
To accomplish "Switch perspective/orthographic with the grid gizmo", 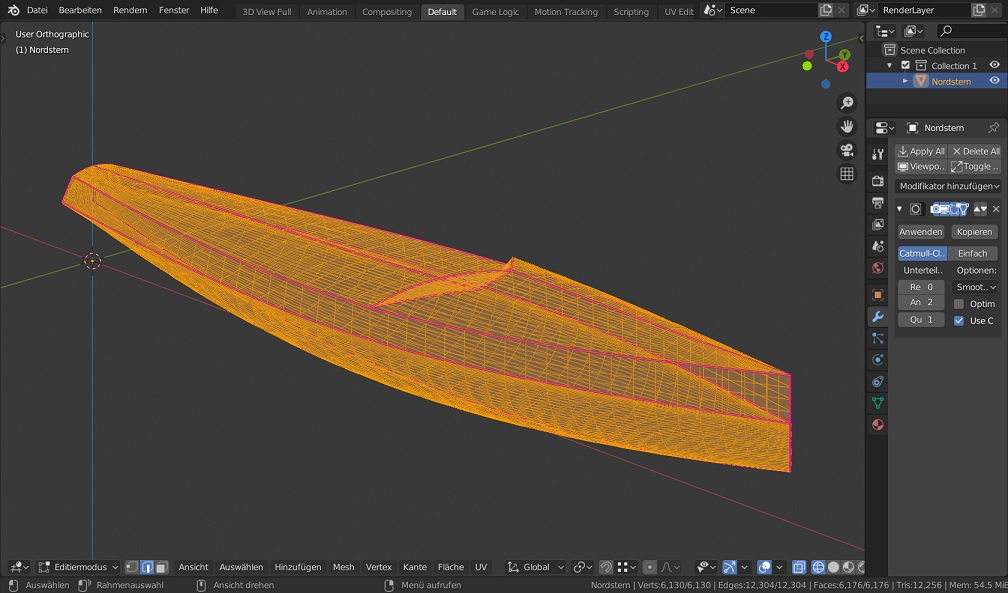I will (x=847, y=174).
